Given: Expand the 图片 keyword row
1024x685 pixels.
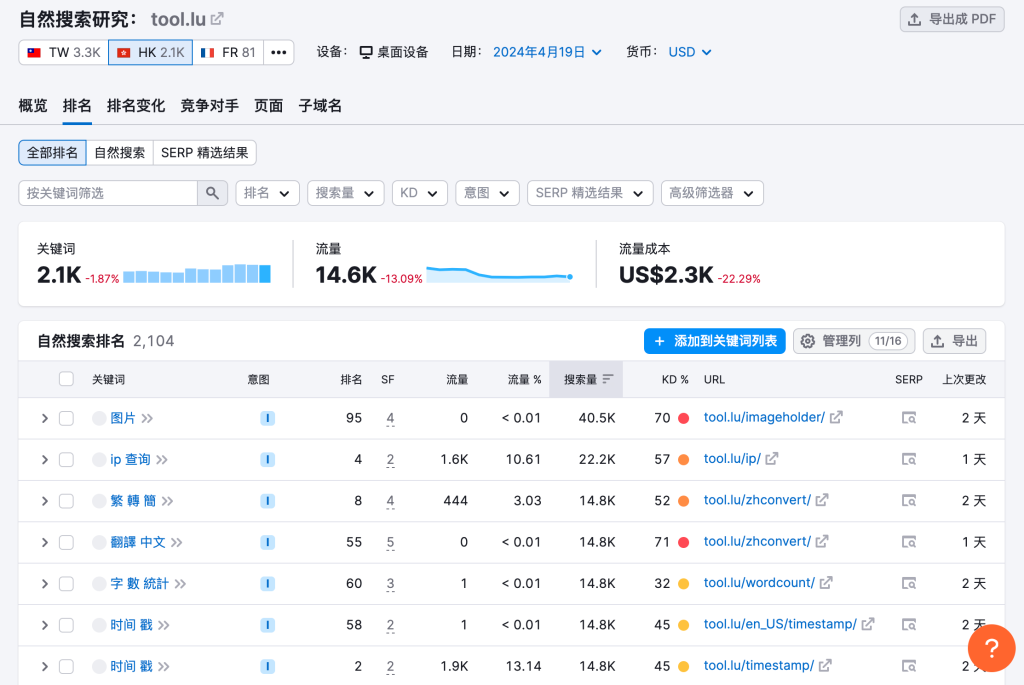Looking at the screenshot, I should [44, 418].
